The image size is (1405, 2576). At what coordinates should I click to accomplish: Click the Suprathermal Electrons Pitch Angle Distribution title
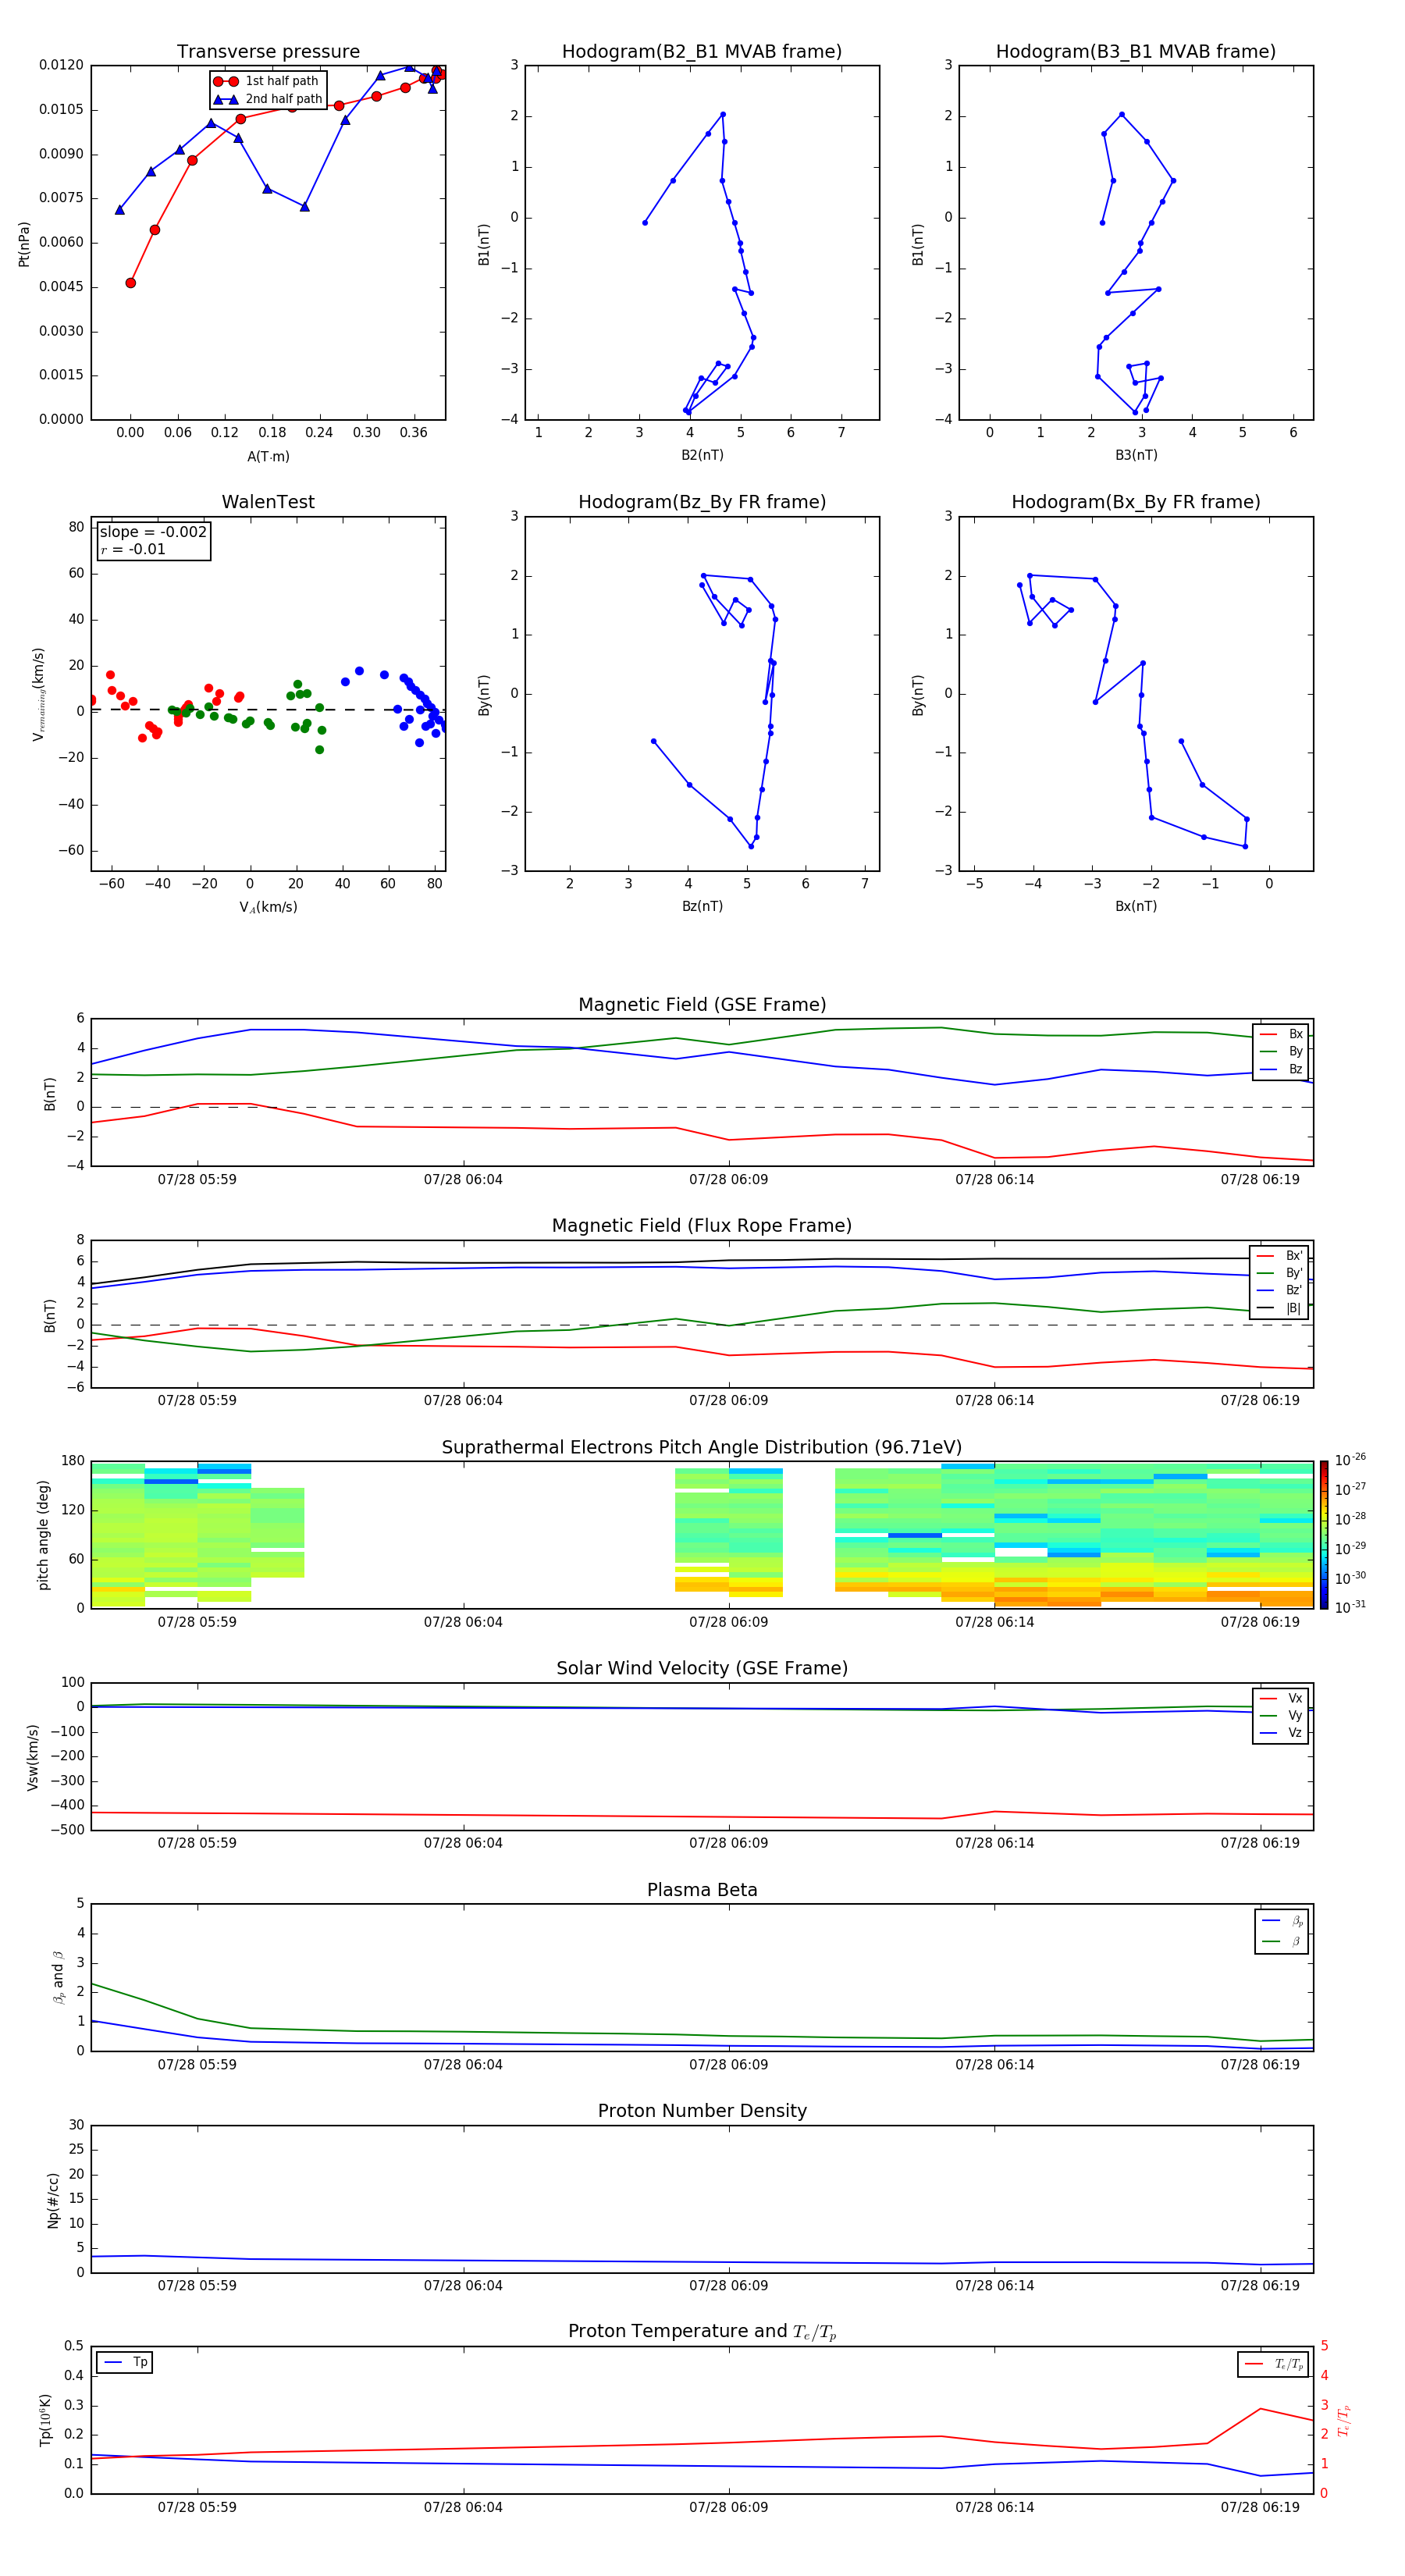pos(702,1447)
